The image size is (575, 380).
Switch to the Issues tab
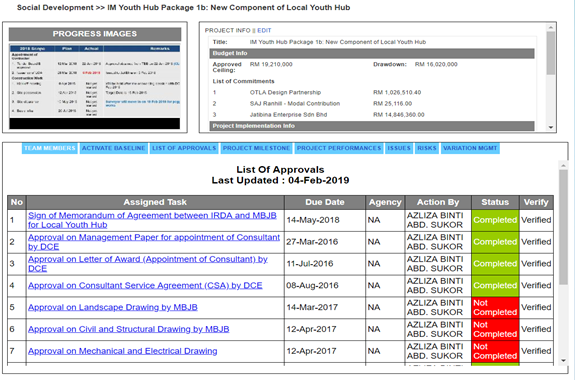coord(399,148)
